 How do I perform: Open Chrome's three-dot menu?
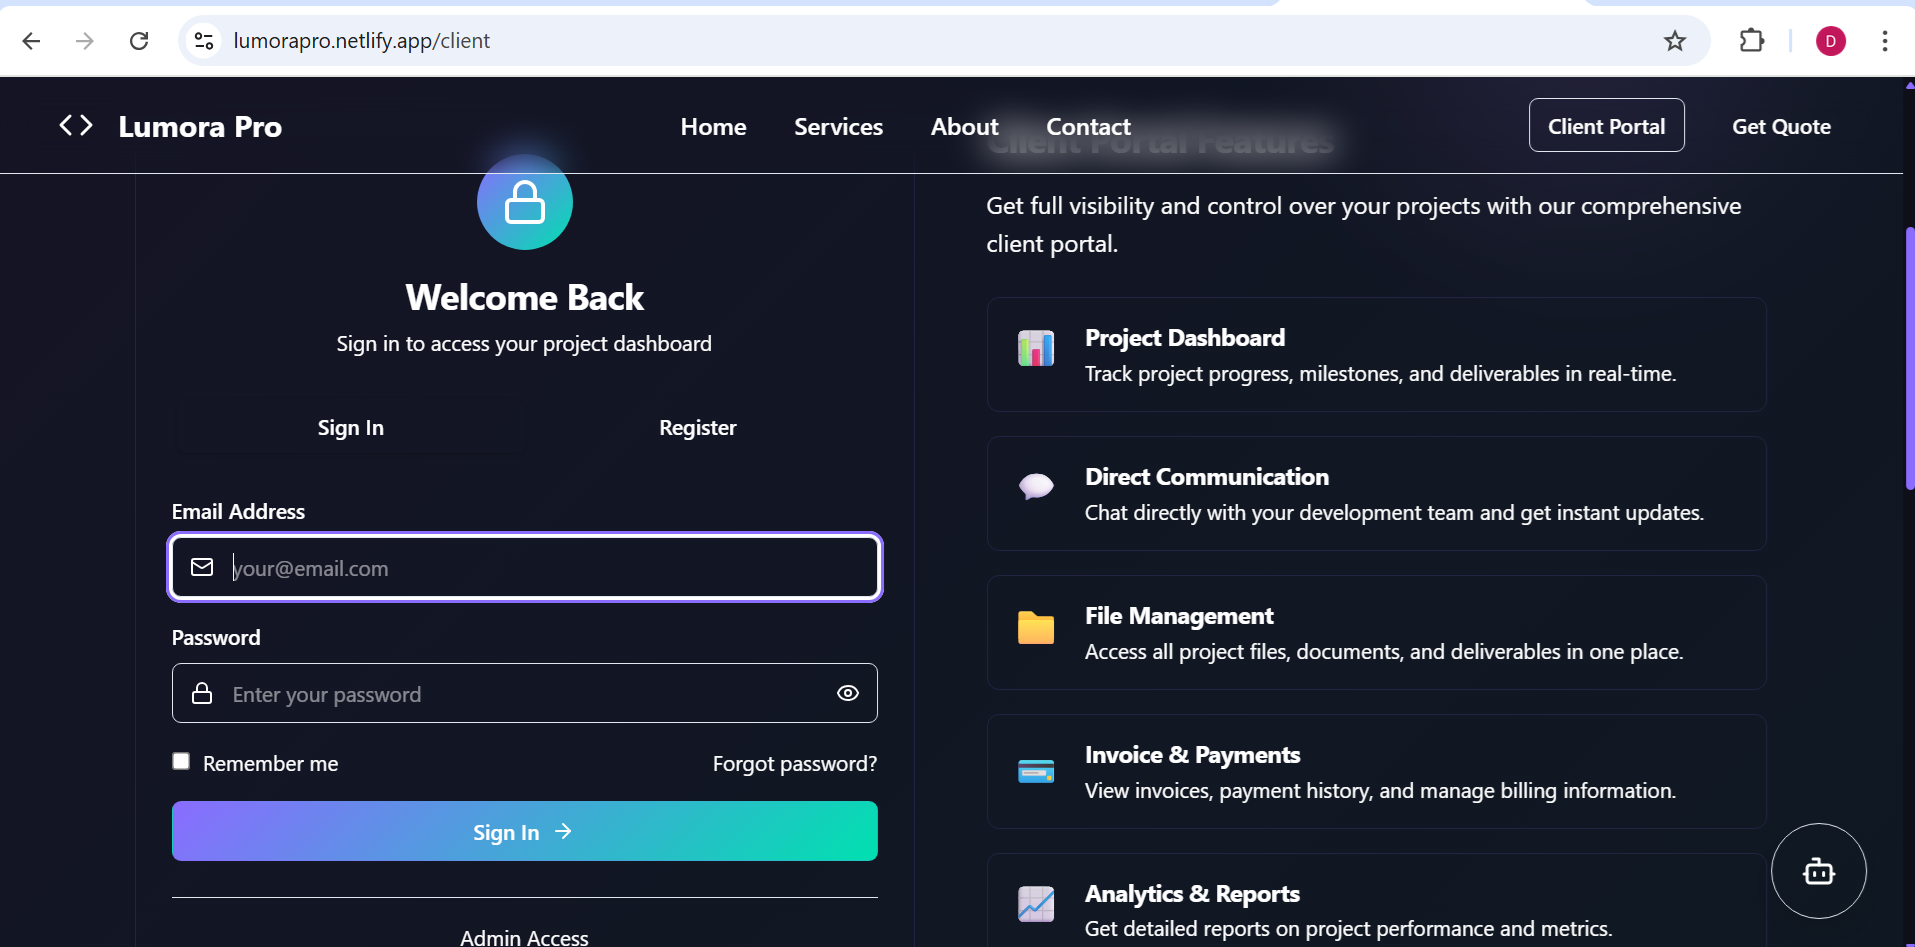1885,41
